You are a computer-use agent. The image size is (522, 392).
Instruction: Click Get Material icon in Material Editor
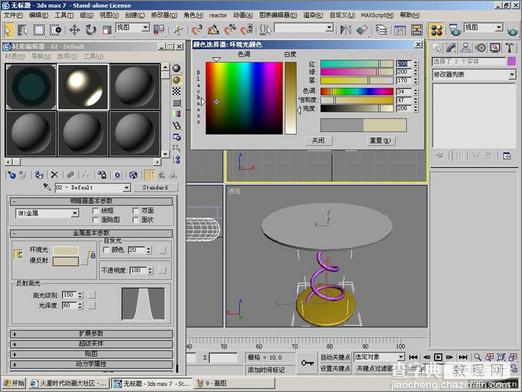pyautogui.click(x=12, y=175)
